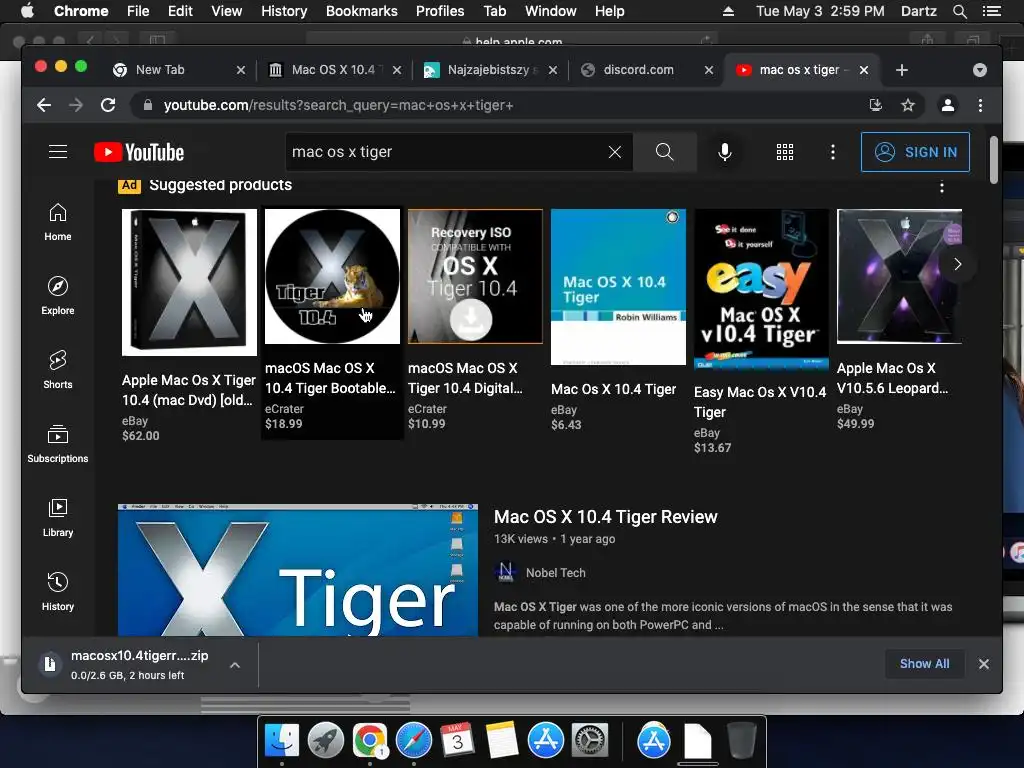Open Chrome's three-dot menu
1024x768 pixels.
[x=980, y=105]
